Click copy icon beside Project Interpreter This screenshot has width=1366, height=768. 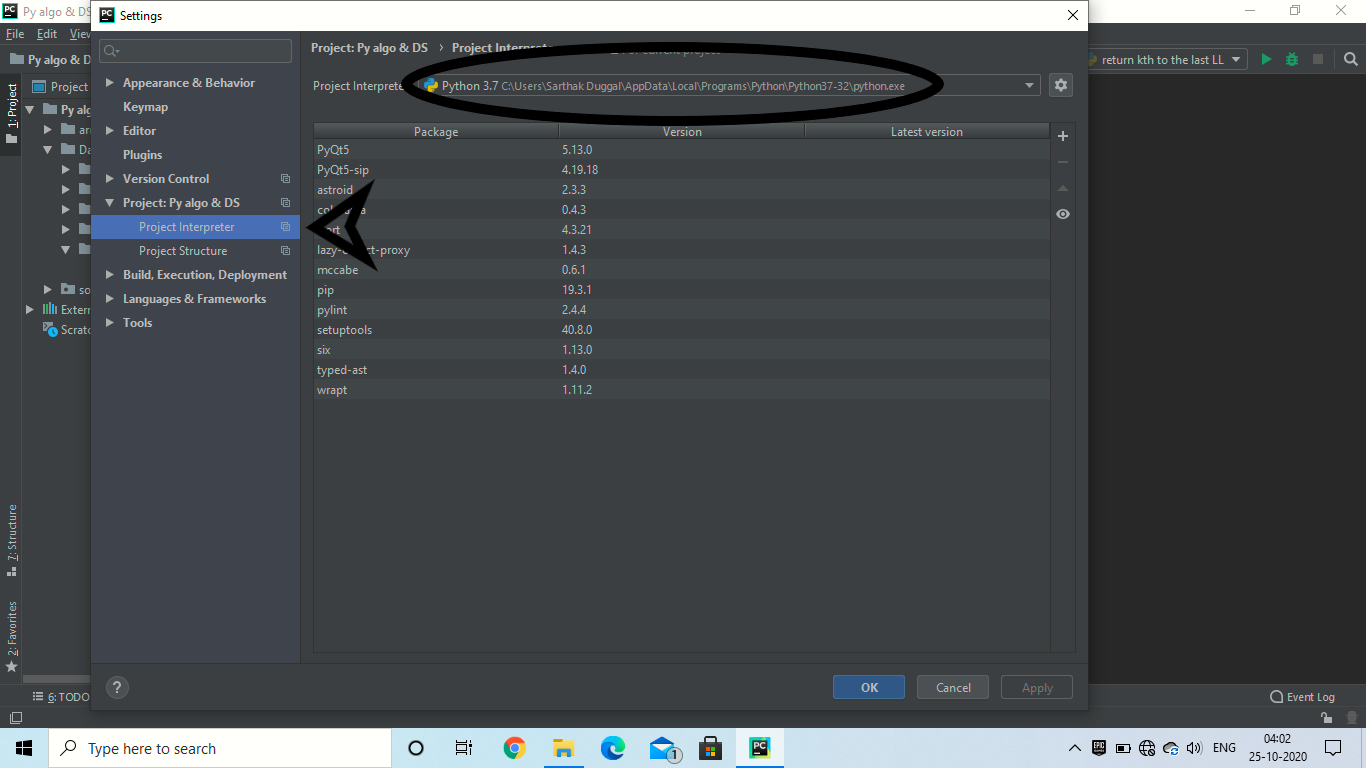point(285,227)
